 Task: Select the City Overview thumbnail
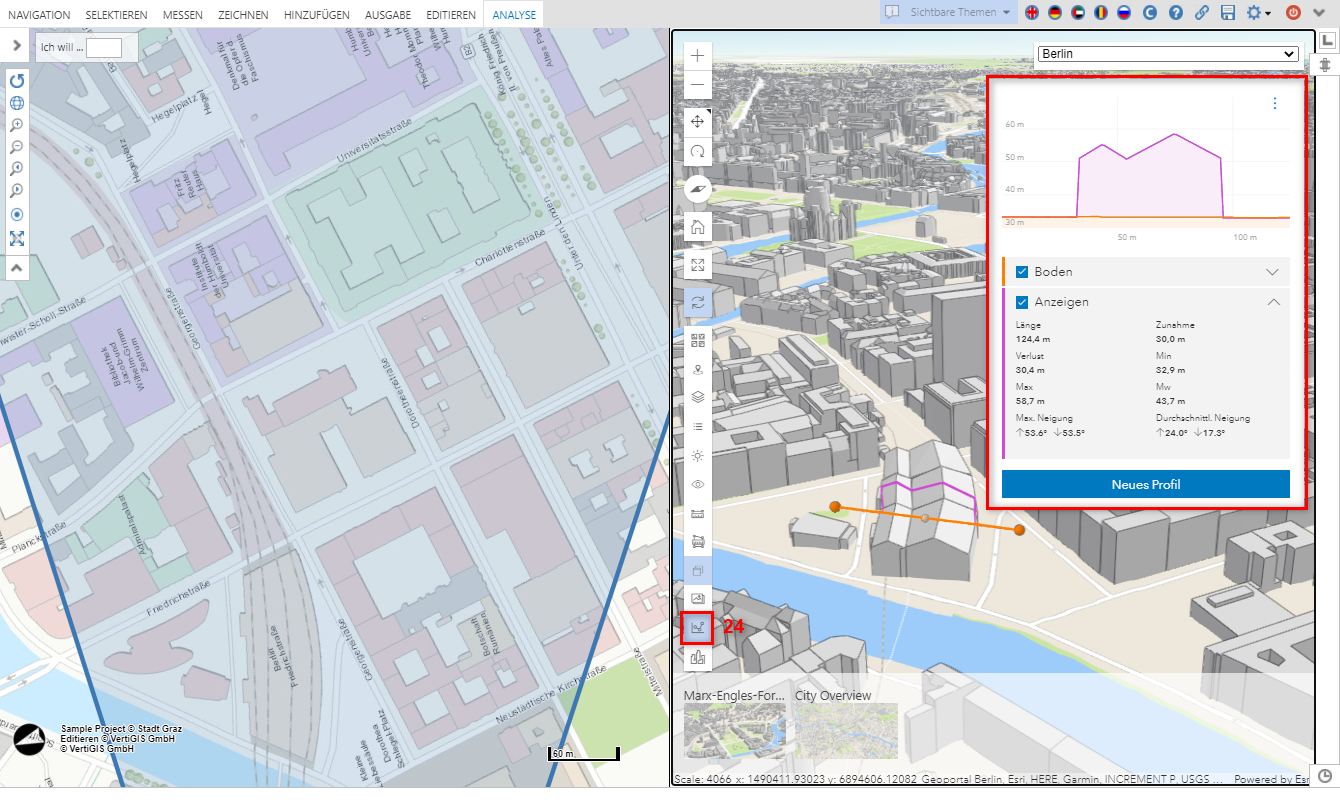(x=846, y=731)
